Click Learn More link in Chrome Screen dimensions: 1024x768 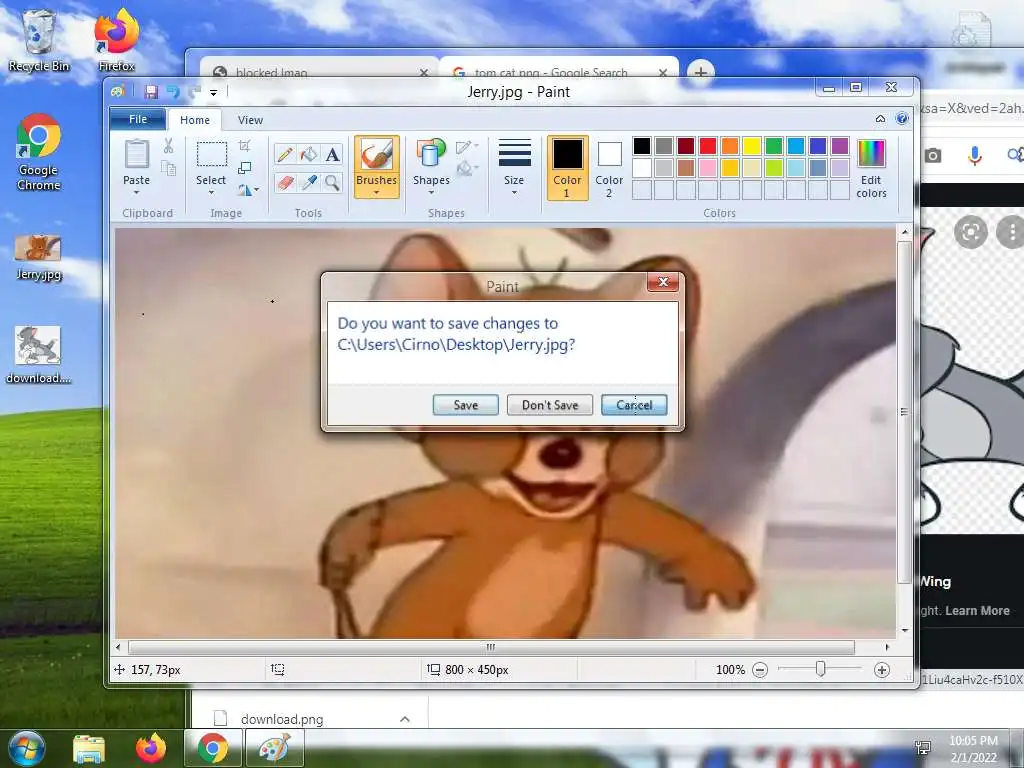(977, 611)
